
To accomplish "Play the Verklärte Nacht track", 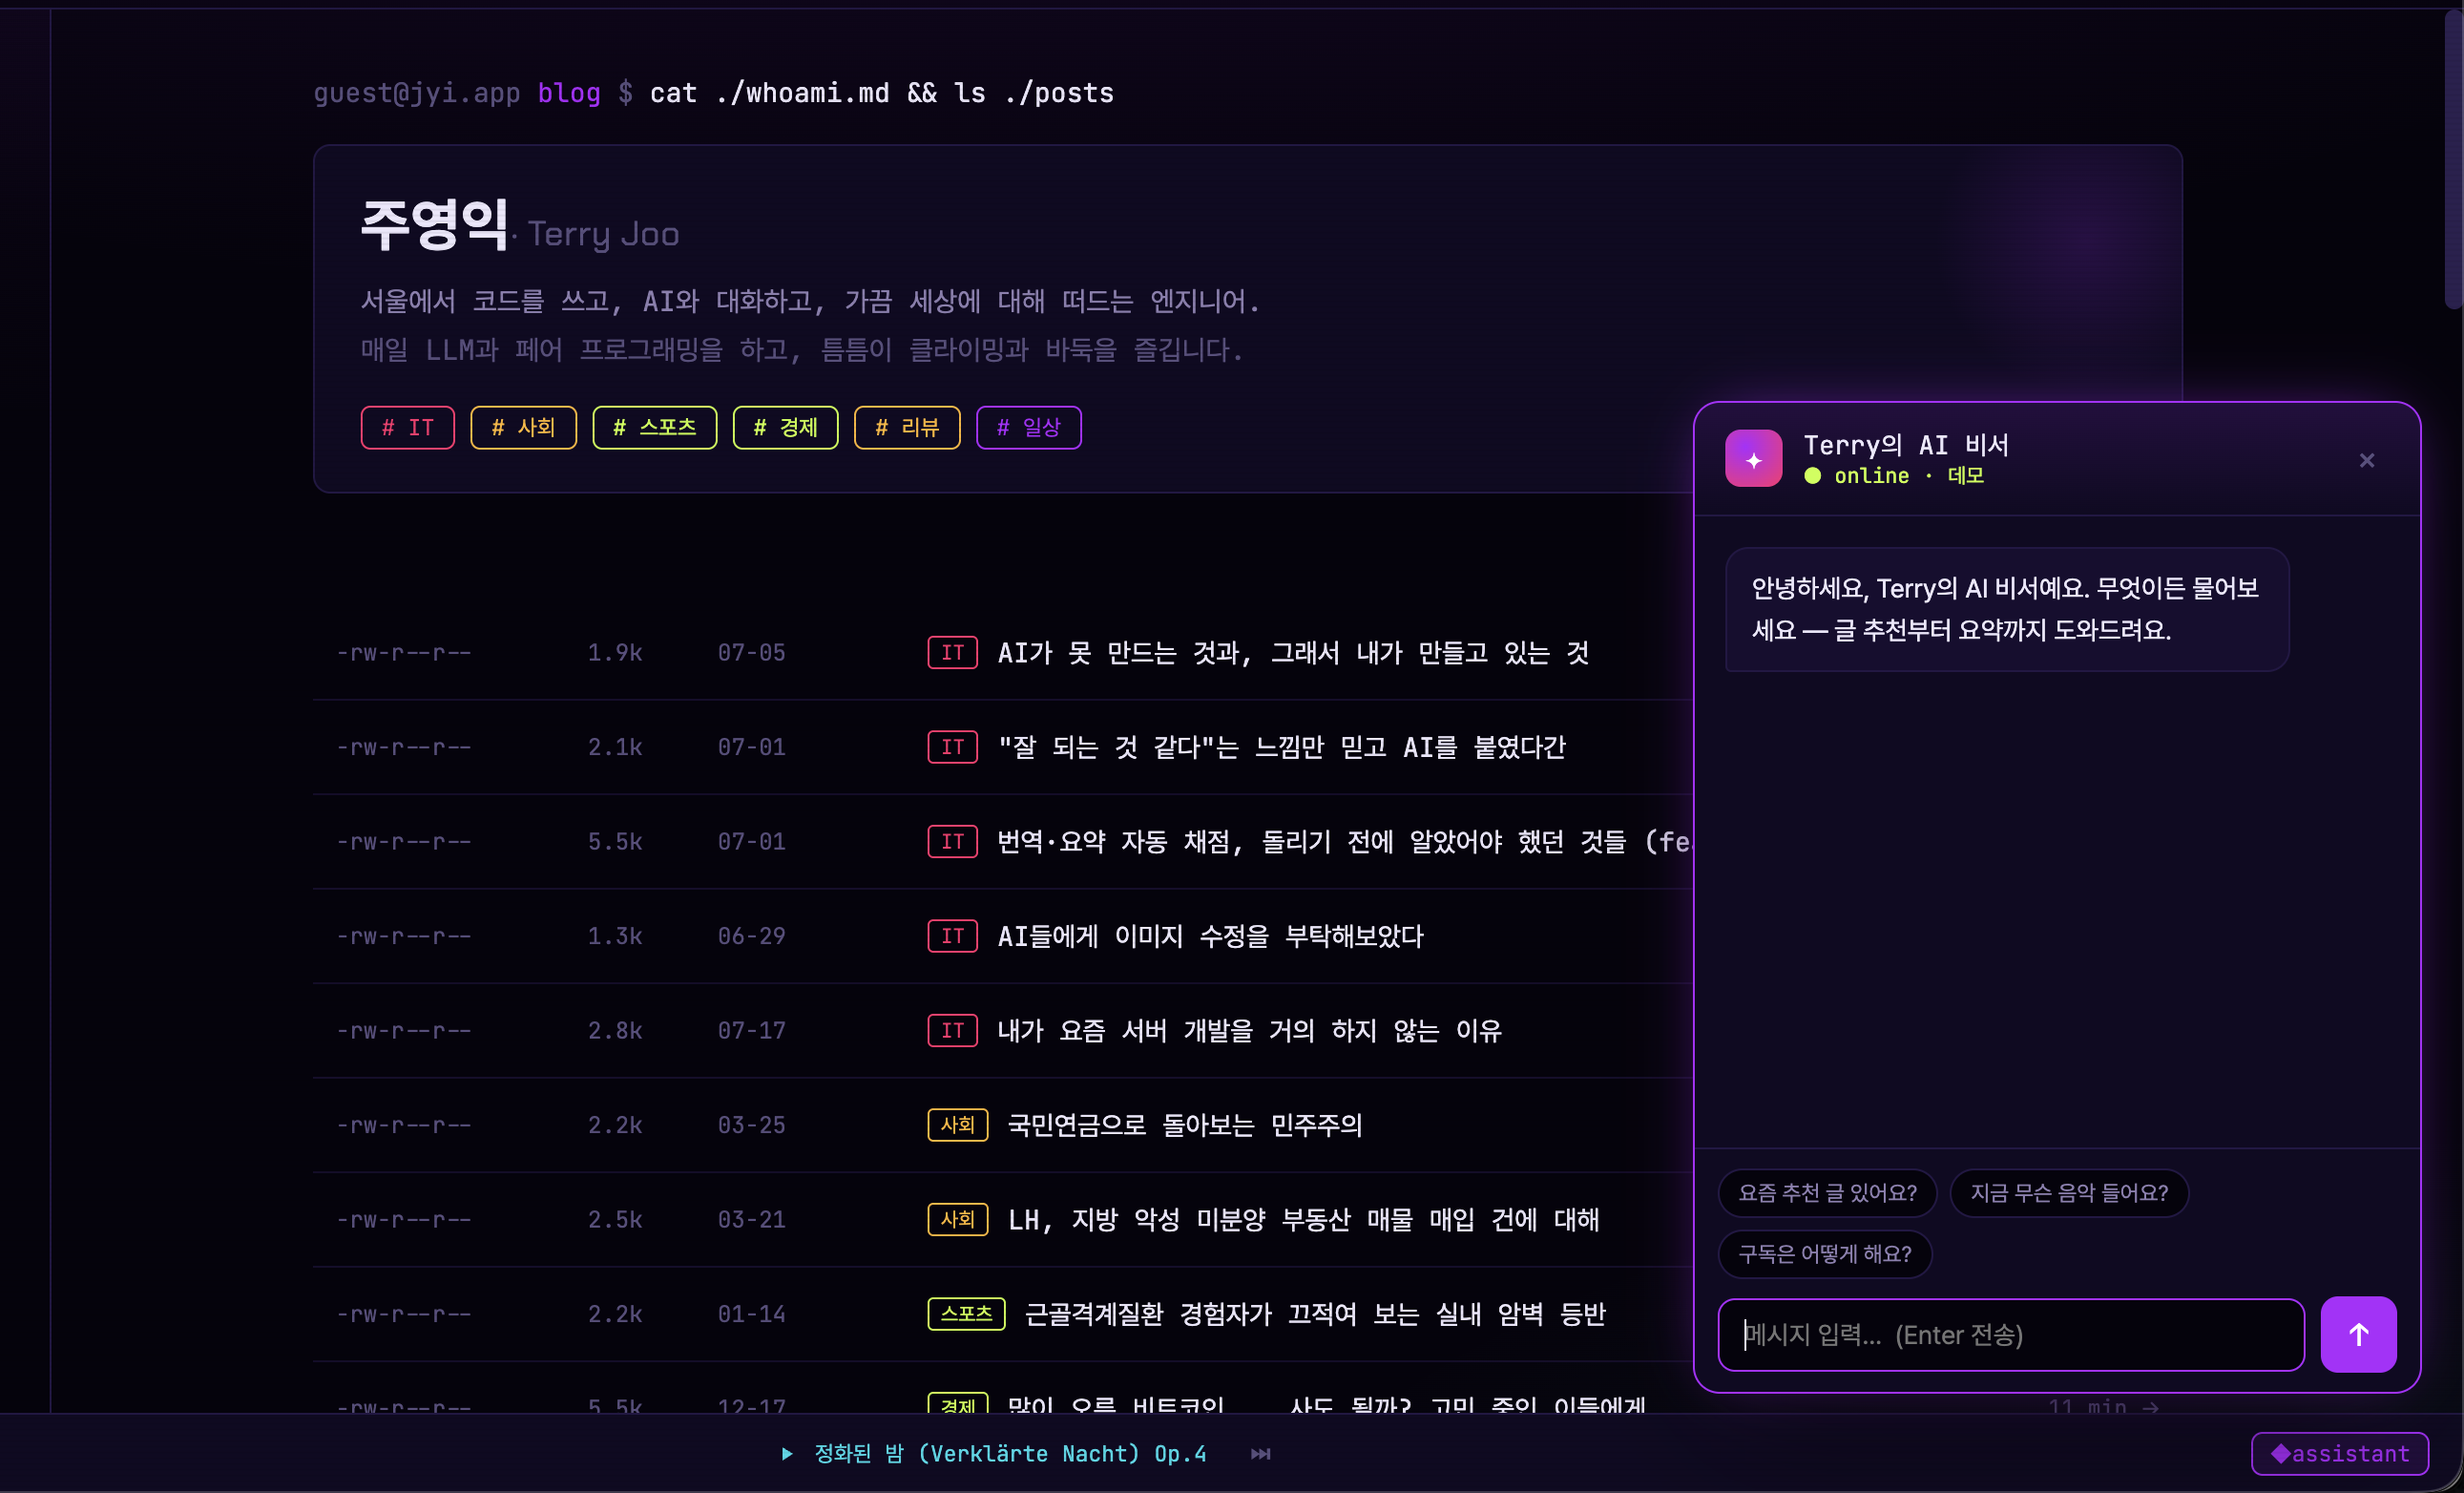I will click(787, 1453).
